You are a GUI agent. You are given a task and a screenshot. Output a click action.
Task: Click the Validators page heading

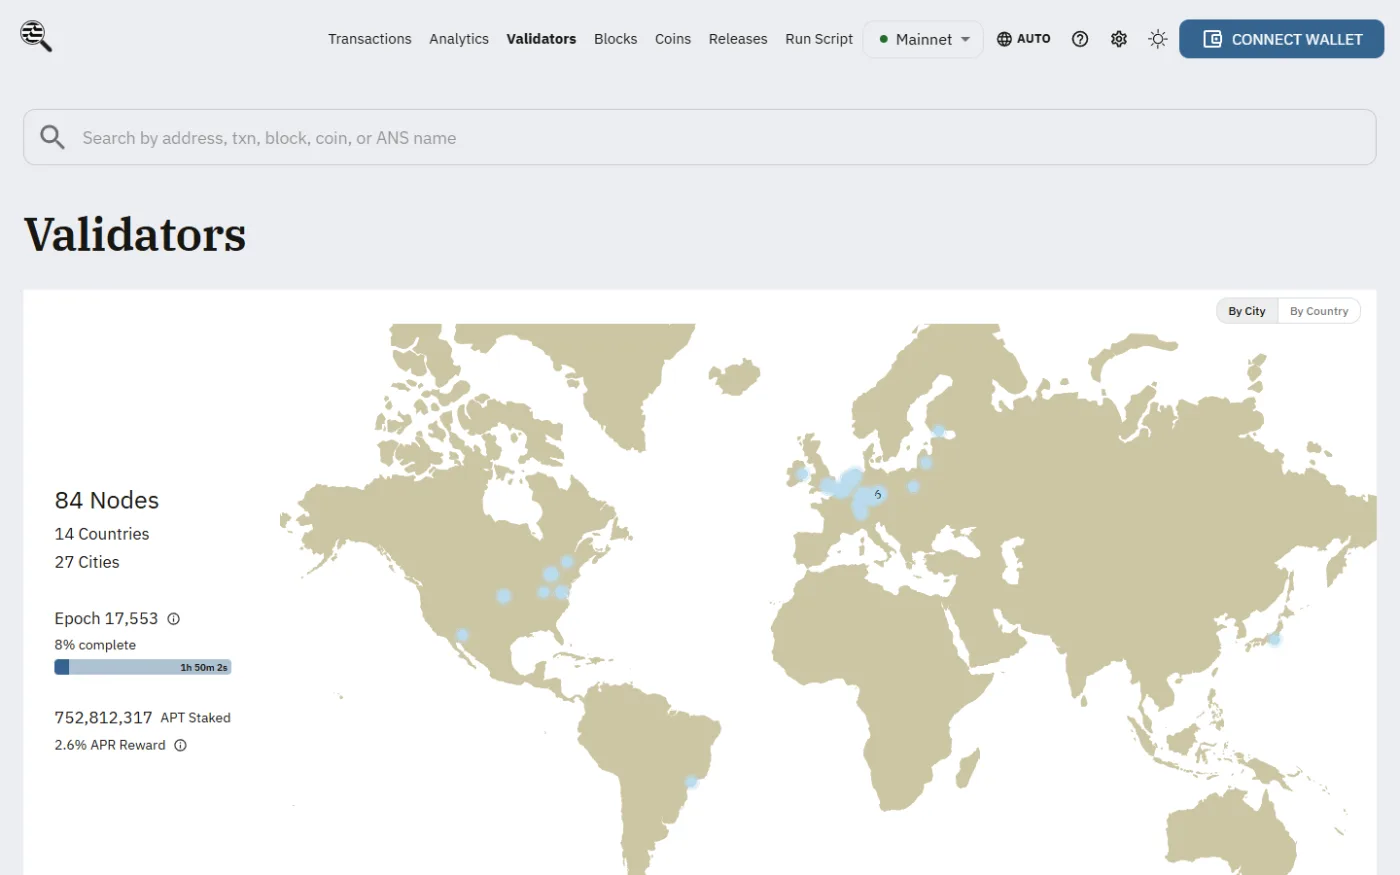(135, 235)
